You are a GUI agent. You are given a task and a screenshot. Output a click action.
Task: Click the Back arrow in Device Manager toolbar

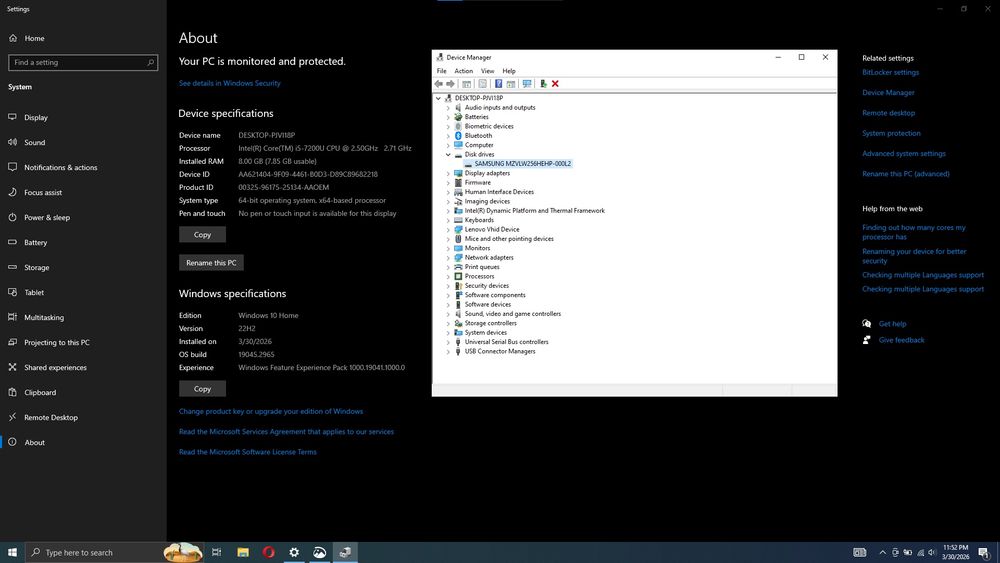pos(439,84)
